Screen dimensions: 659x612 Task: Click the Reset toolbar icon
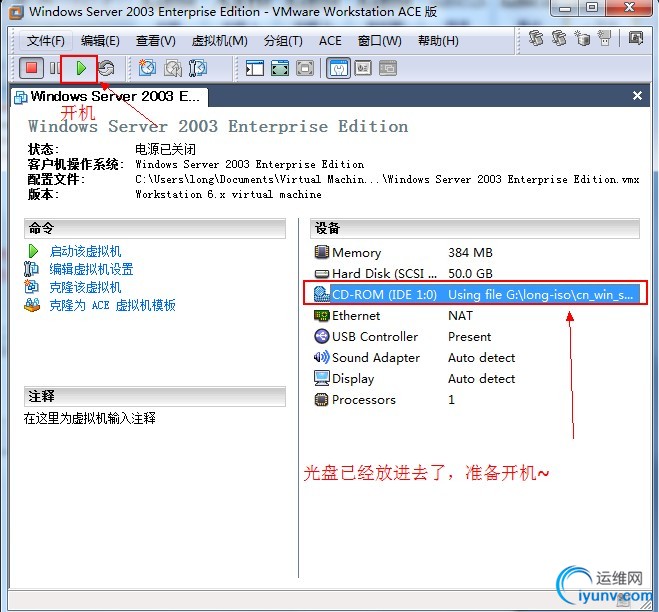(x=107, y=68)
